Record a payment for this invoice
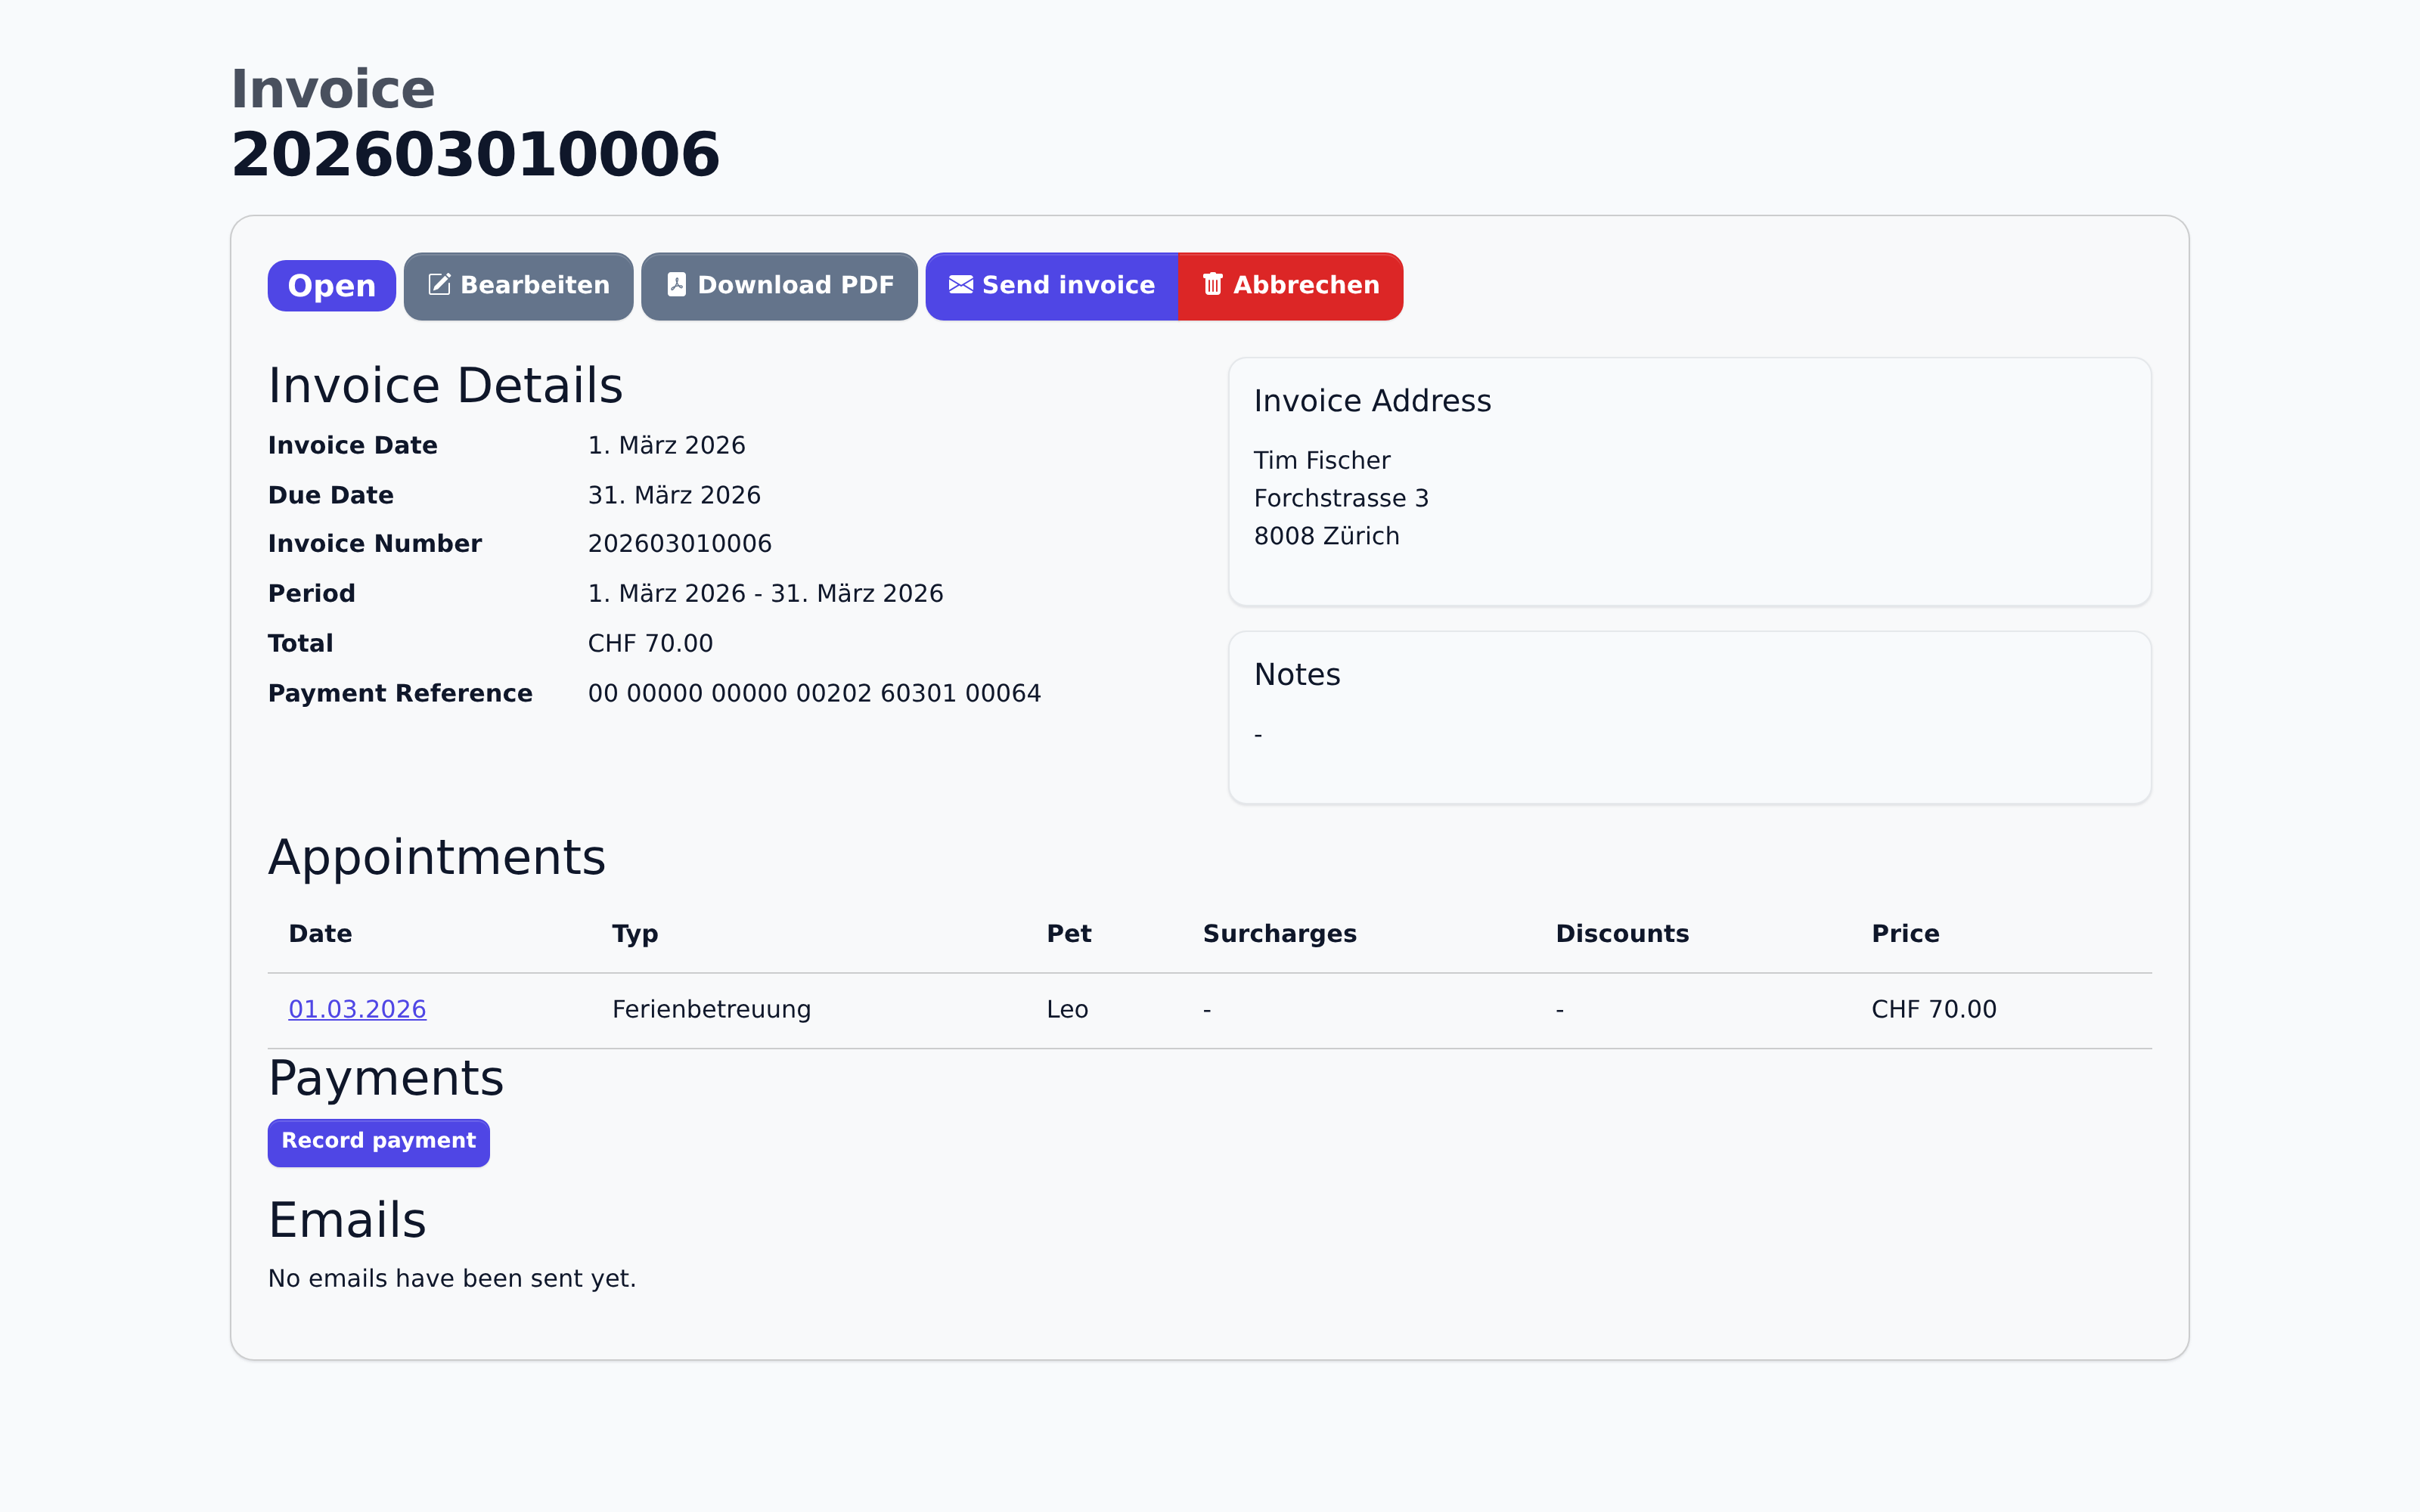 (378, 1142)
